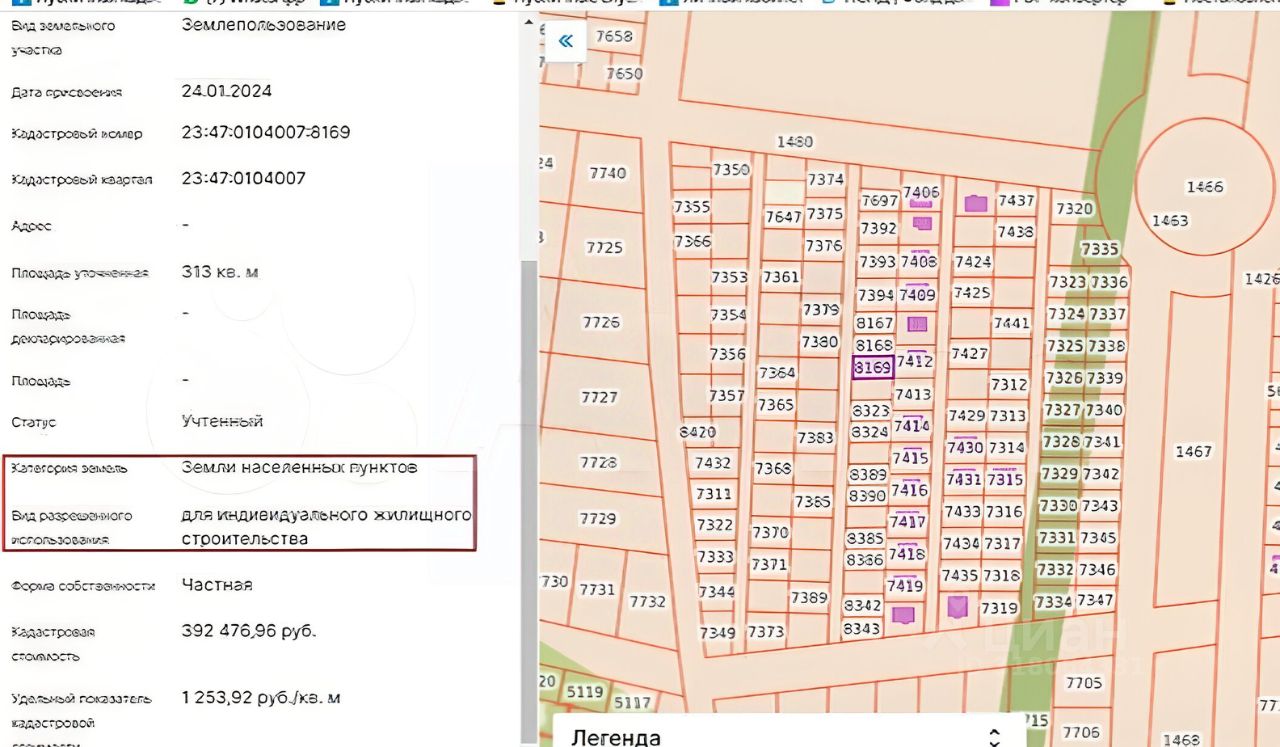Expand the Легенда panel arrows

(x=994, y=737)
